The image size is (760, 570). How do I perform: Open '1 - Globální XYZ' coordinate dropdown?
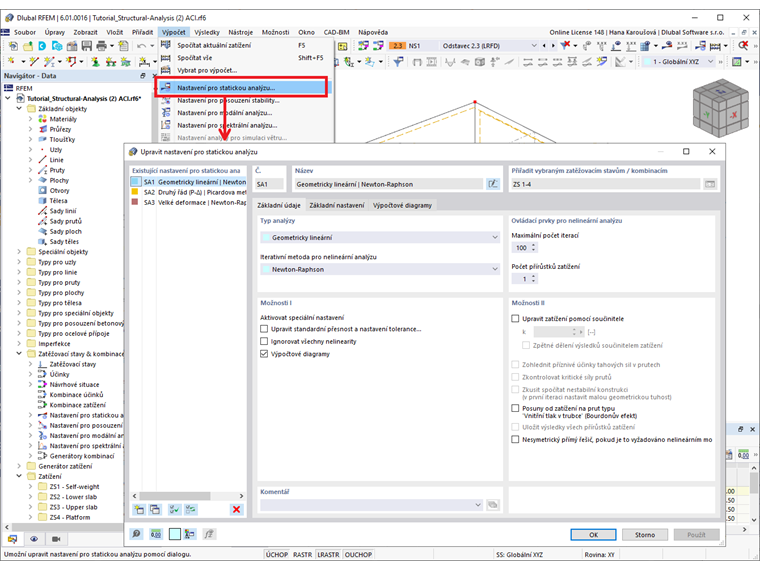pyautogui.click(x=679, y=62)
